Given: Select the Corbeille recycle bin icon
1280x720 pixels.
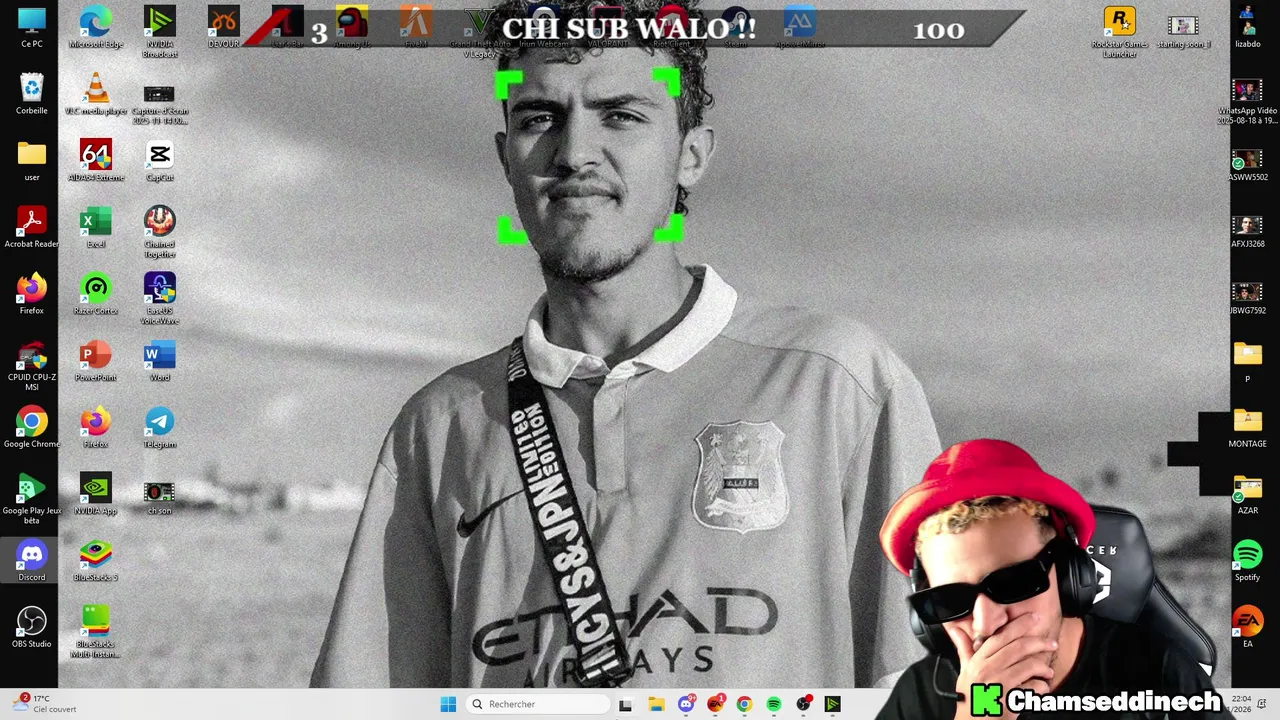Looking at the screenshot, I should [32, 94].
